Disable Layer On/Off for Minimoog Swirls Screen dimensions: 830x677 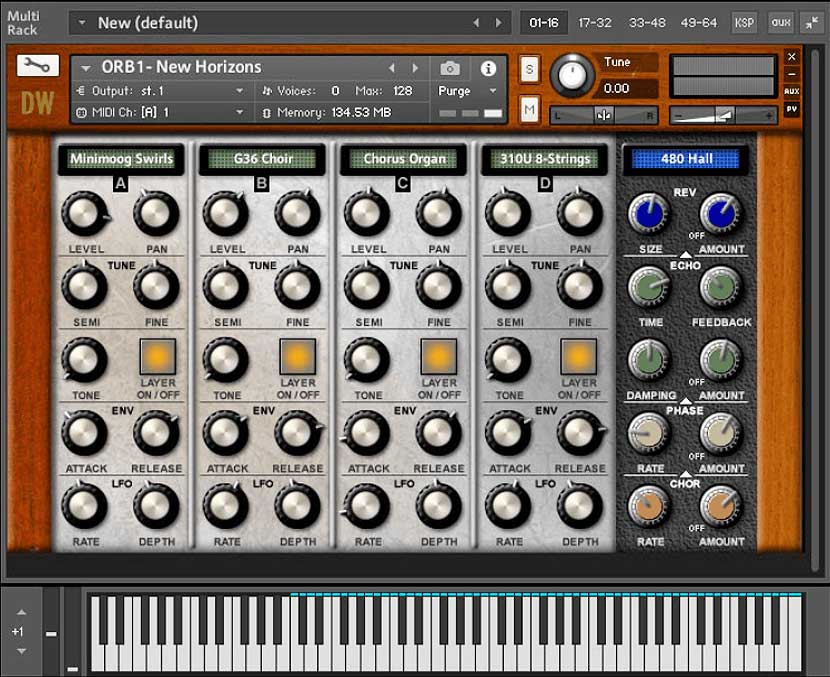point(159,359)
